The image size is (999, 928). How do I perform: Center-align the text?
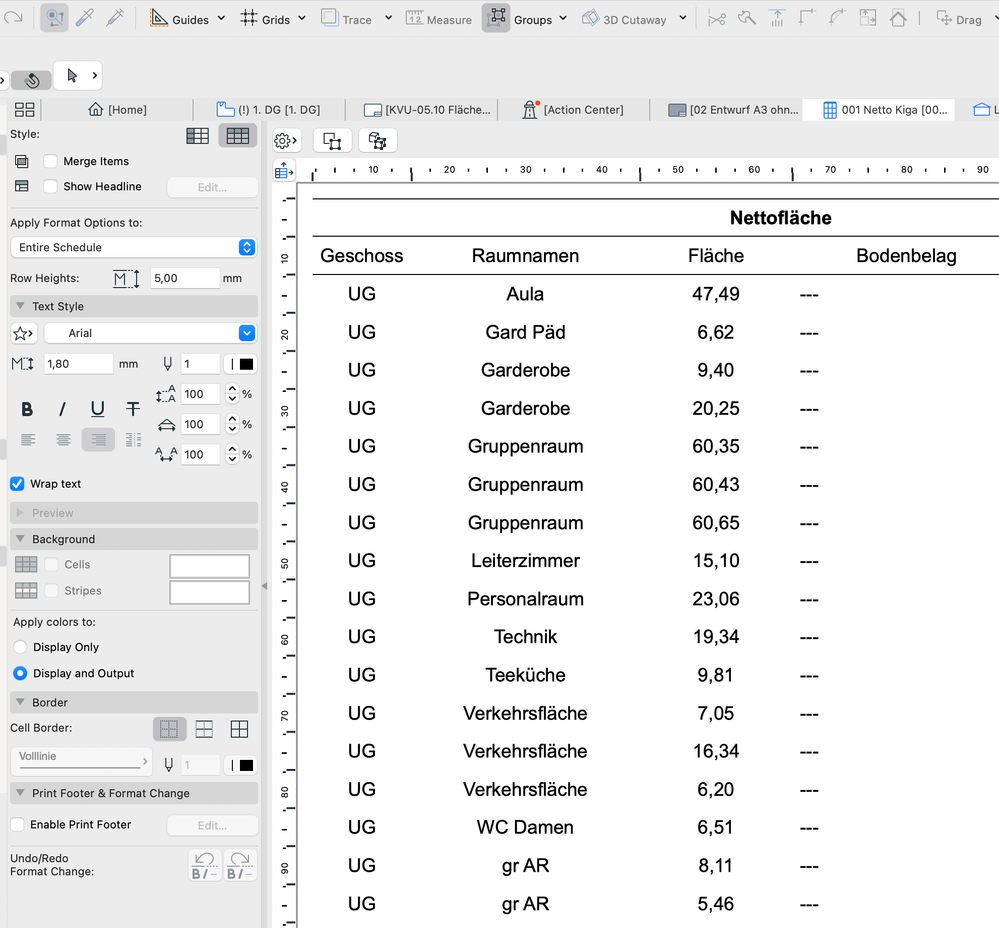63,439
